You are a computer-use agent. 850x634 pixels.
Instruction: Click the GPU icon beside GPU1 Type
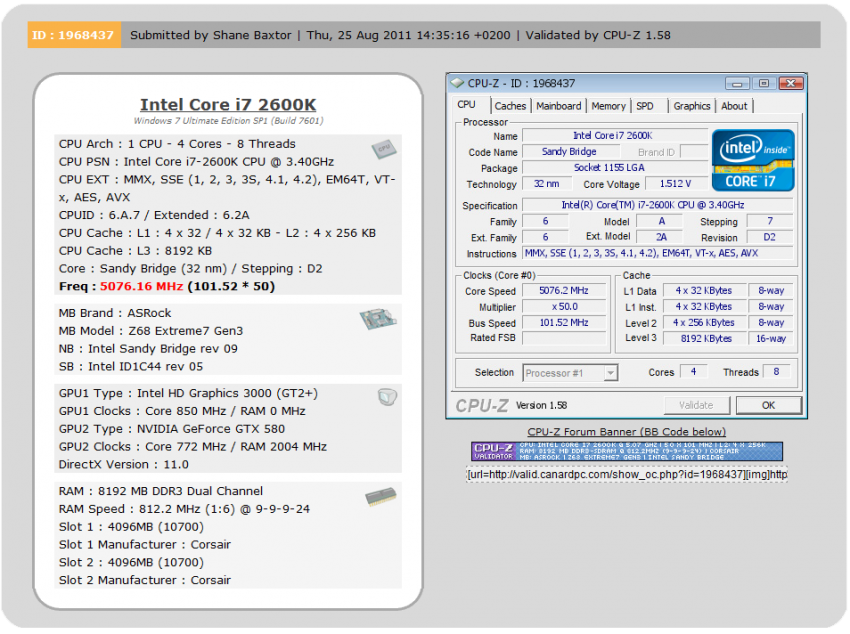click(x=387, y=397)
